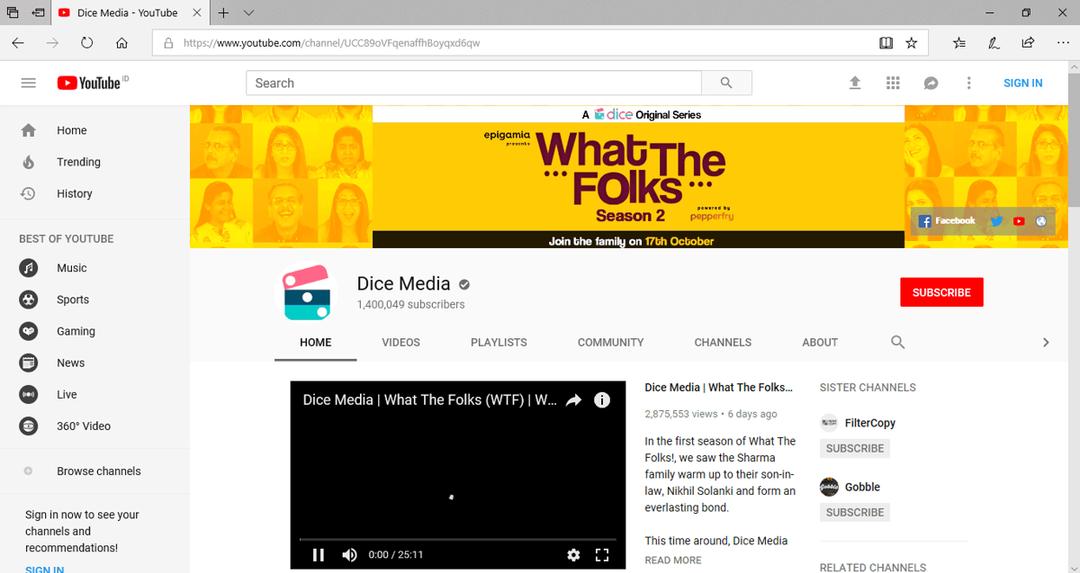Open the three-dot settings menu in YouTube header
The image size is (1080, 573).
click(968, 83)
